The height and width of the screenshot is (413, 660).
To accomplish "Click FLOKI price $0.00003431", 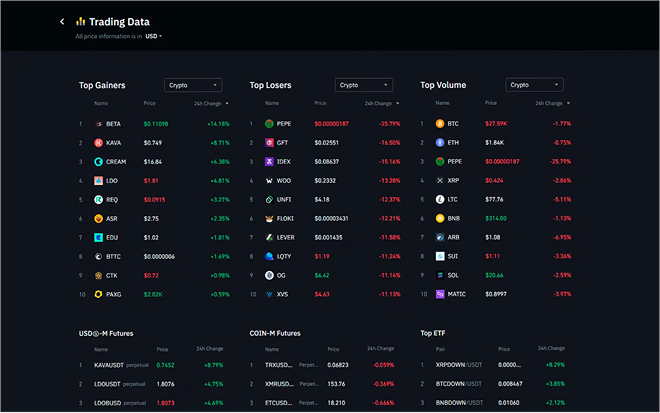I will (331, 218).
